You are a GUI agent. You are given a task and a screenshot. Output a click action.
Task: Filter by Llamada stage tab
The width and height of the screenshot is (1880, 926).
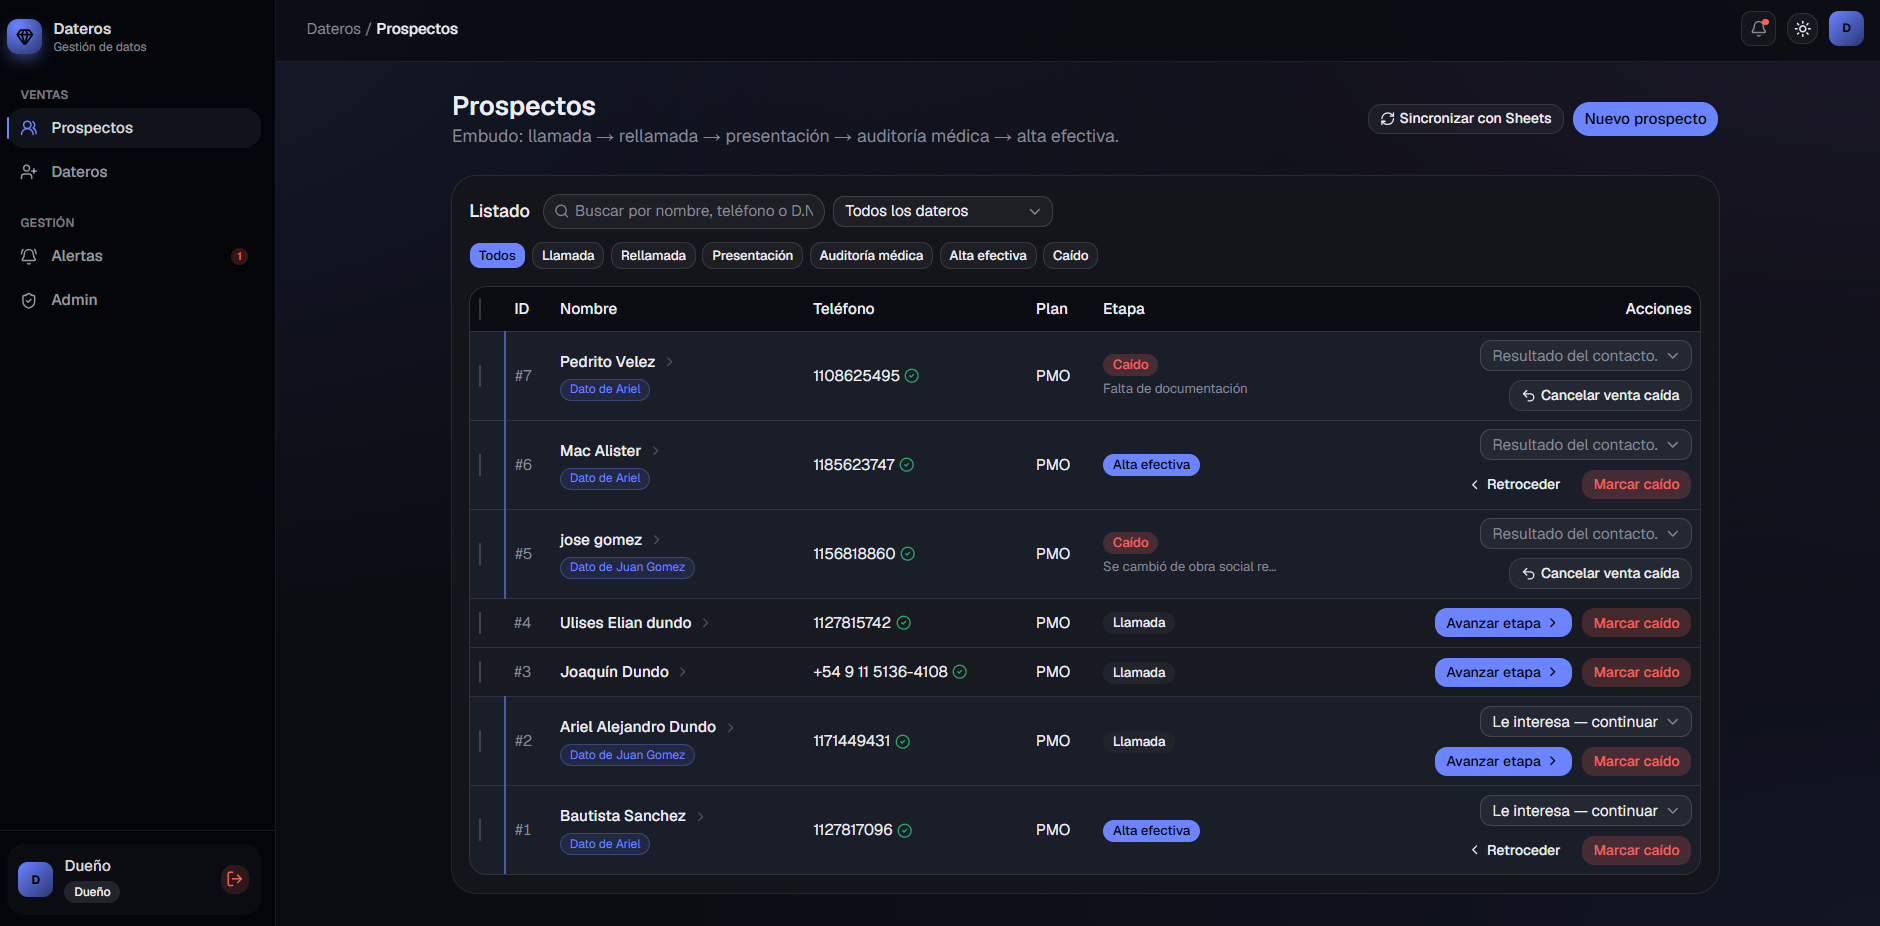pyautogui.click(x=568, y=256)
